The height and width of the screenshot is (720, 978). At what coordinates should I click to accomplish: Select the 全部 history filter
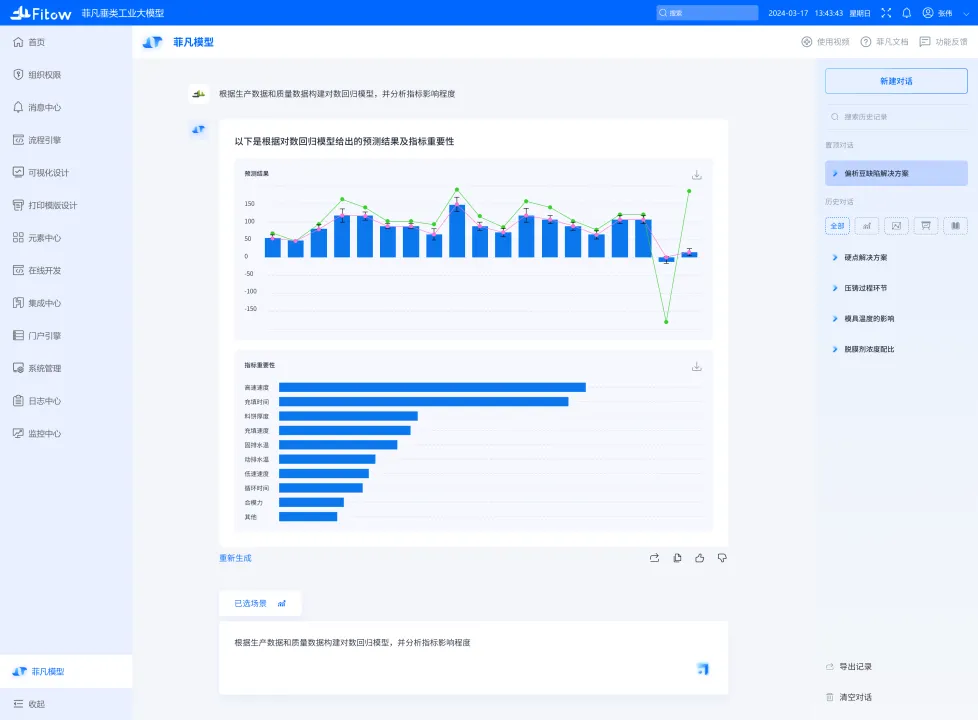pos(837,226)
